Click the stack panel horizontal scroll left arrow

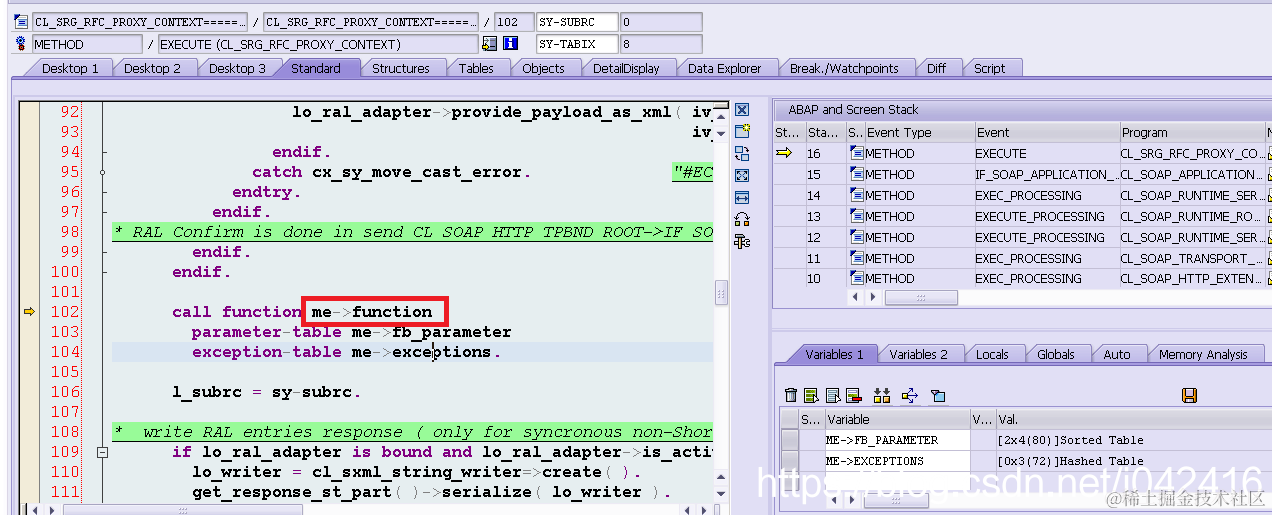[x=855, y=298]
